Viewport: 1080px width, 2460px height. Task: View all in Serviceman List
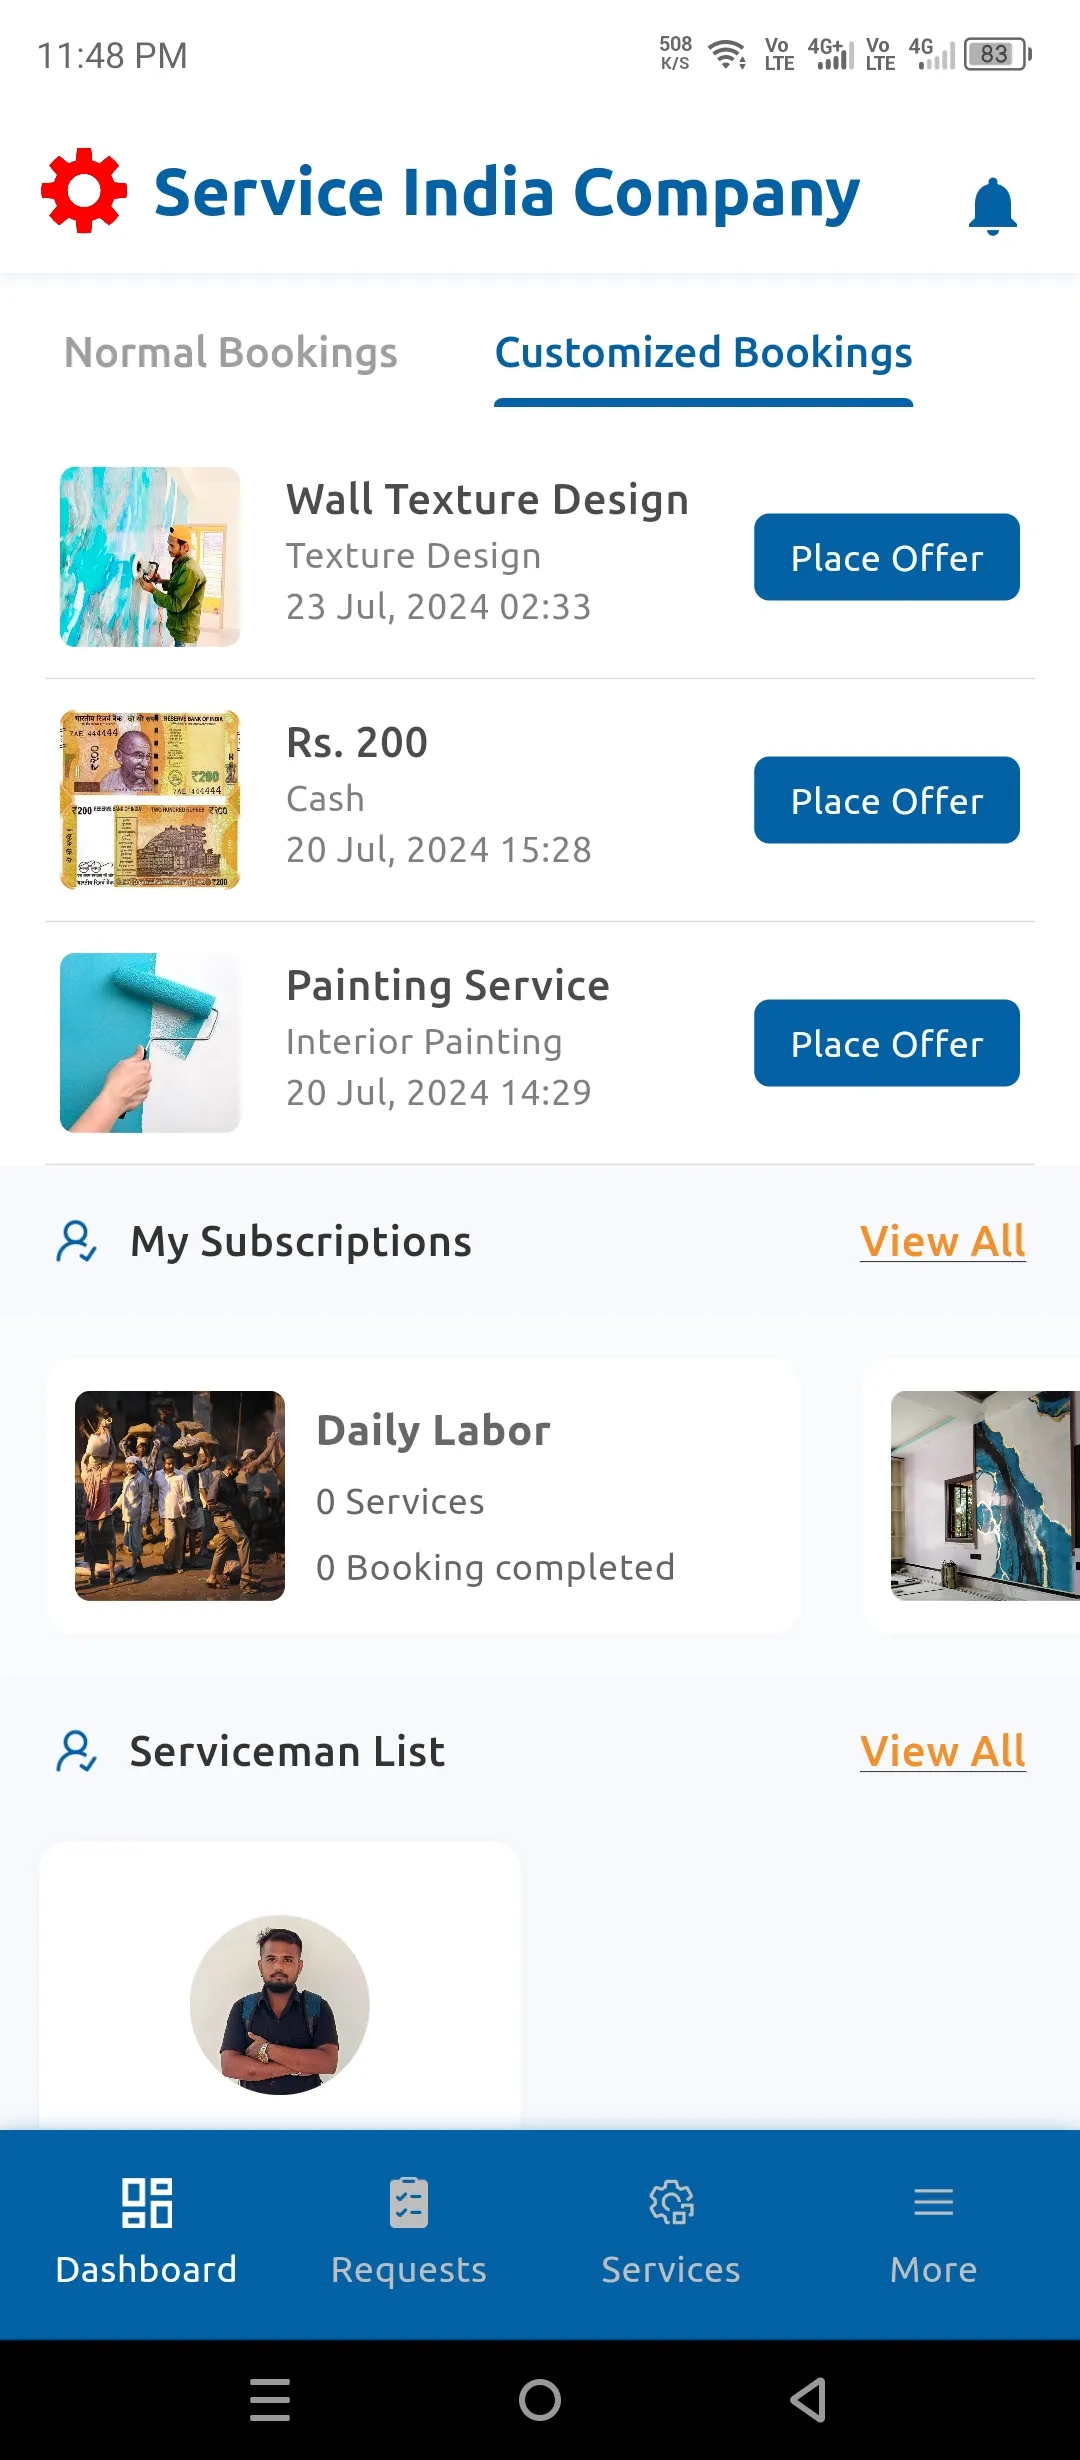coord(942,1751)
